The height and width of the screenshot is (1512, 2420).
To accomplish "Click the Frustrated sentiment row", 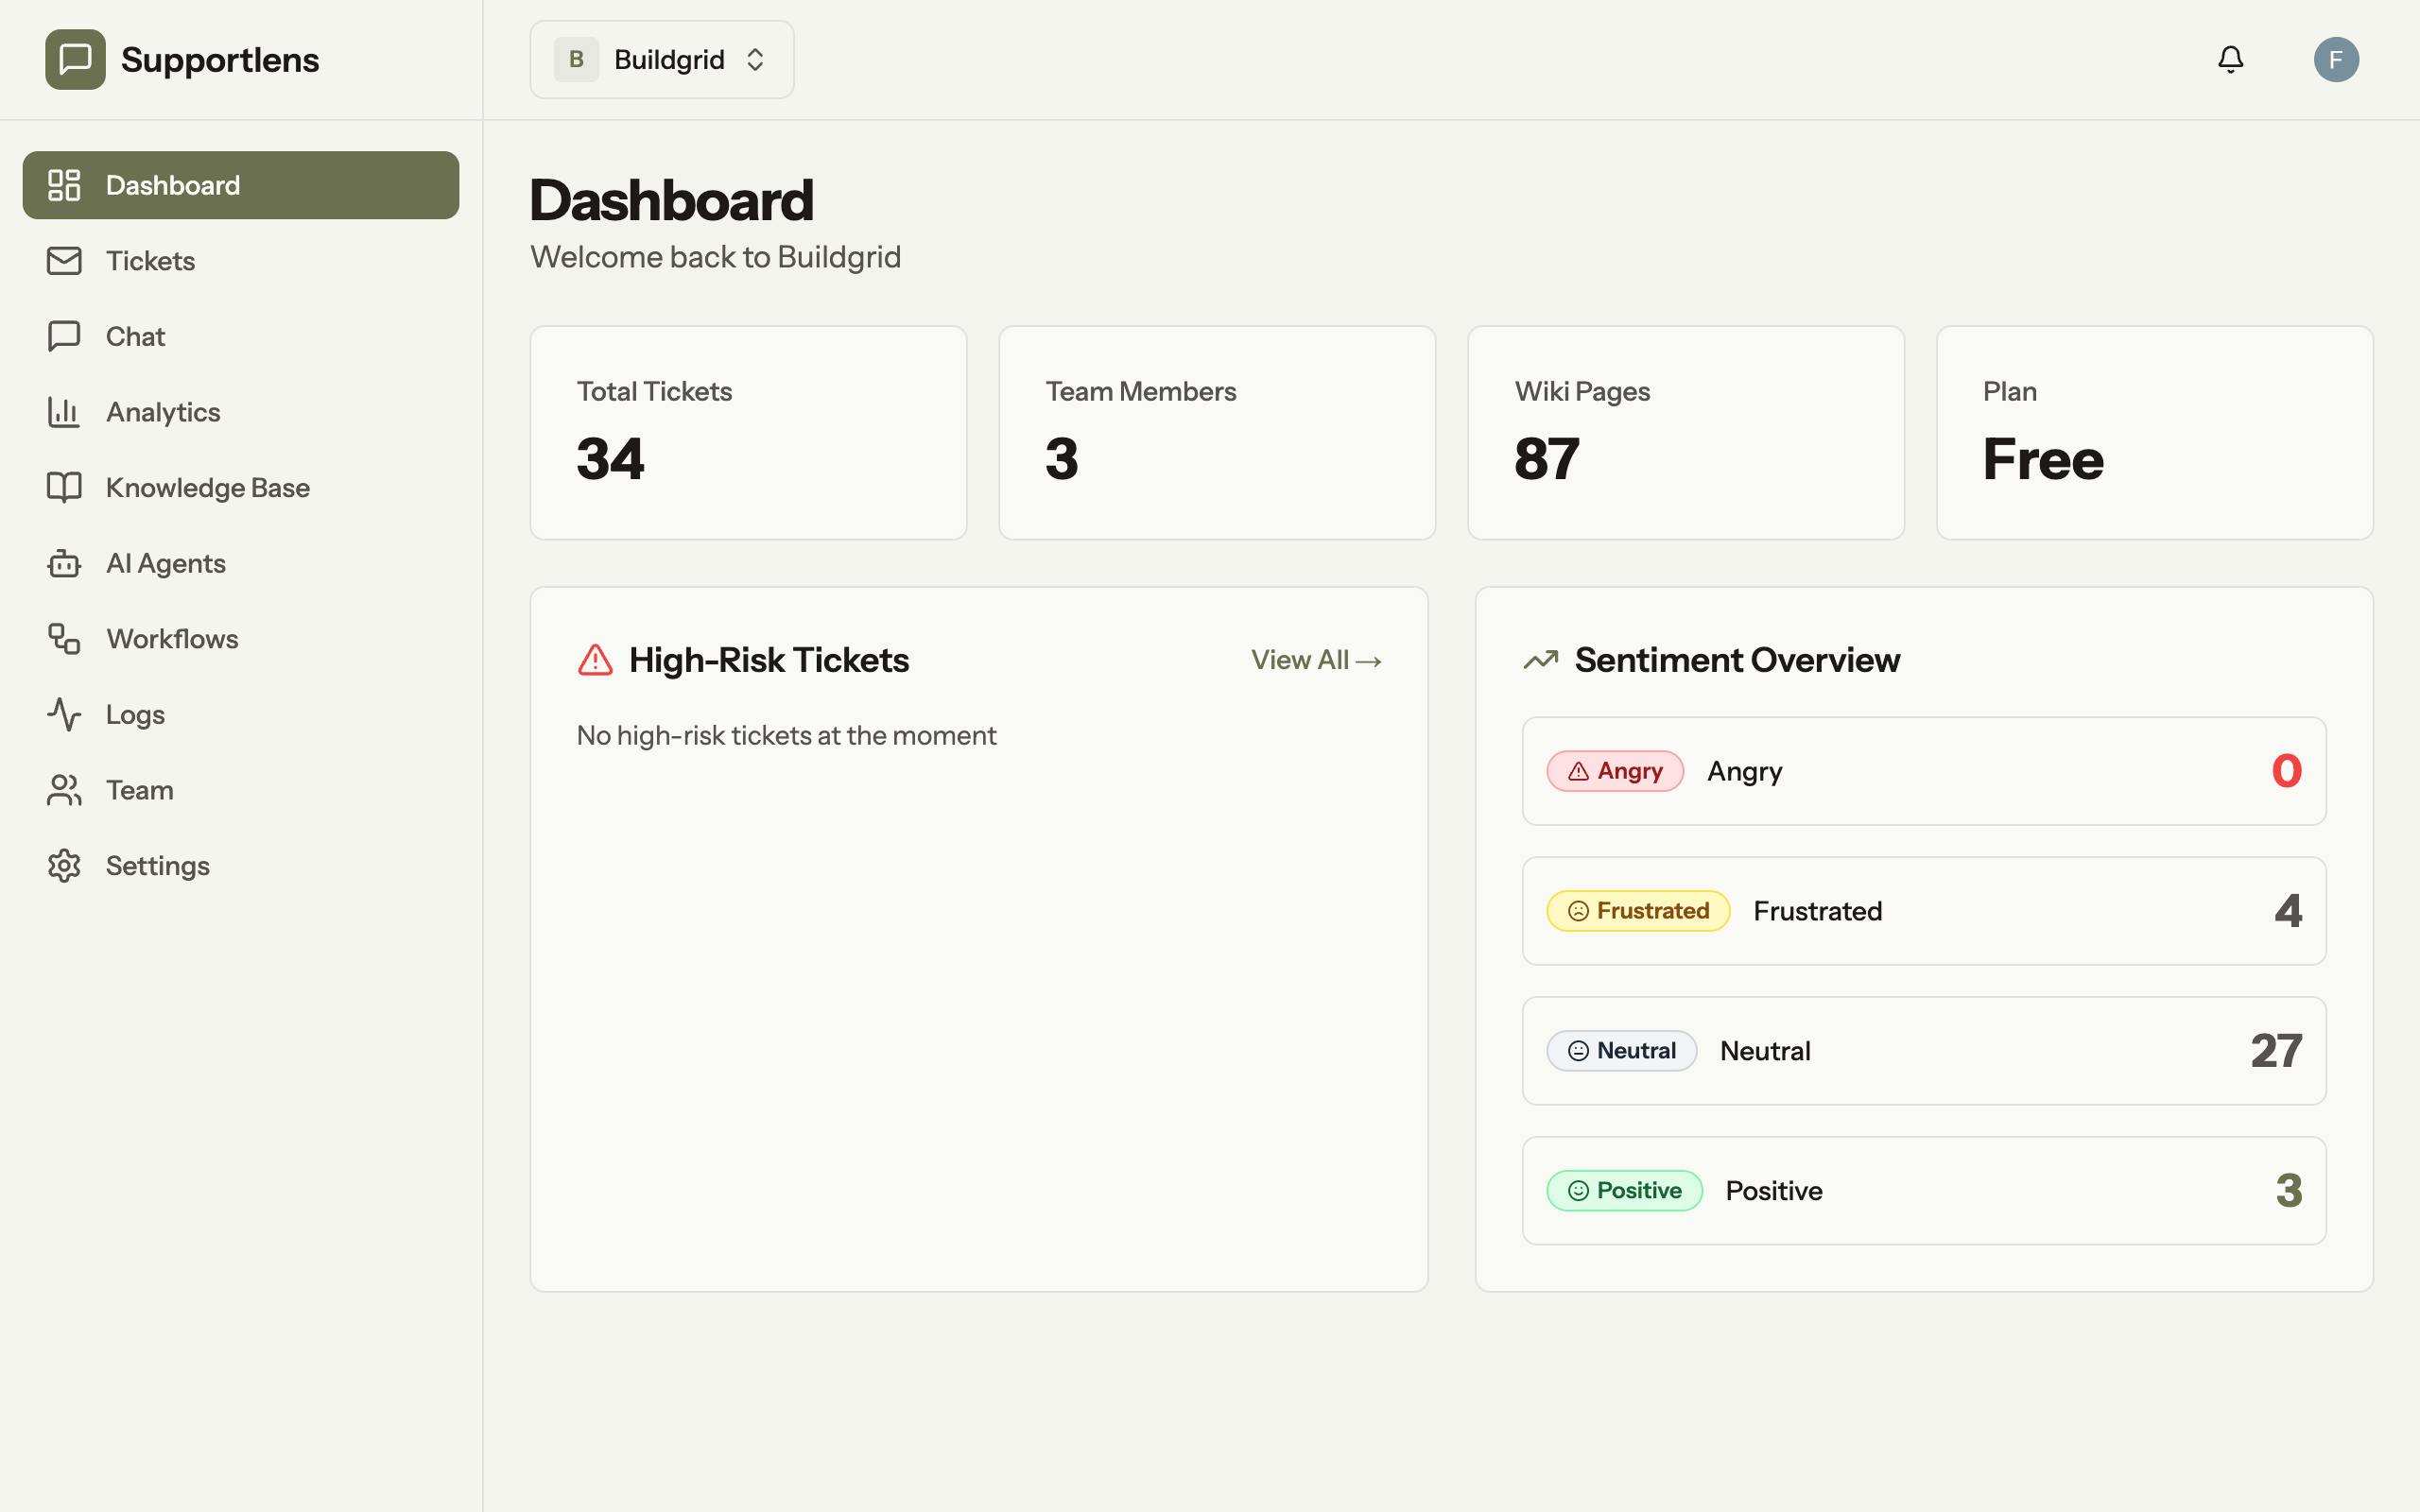I will point(1922,911).
